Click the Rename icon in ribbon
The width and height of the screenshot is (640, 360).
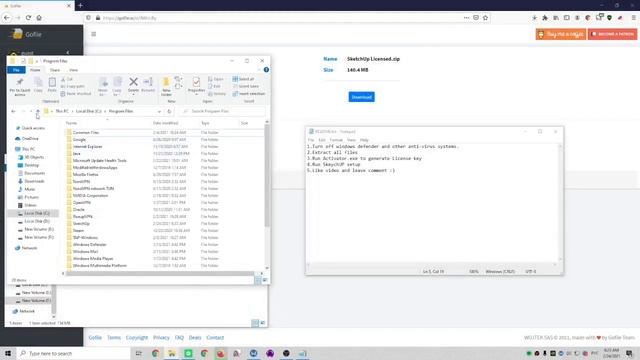[x=148, y=84]
